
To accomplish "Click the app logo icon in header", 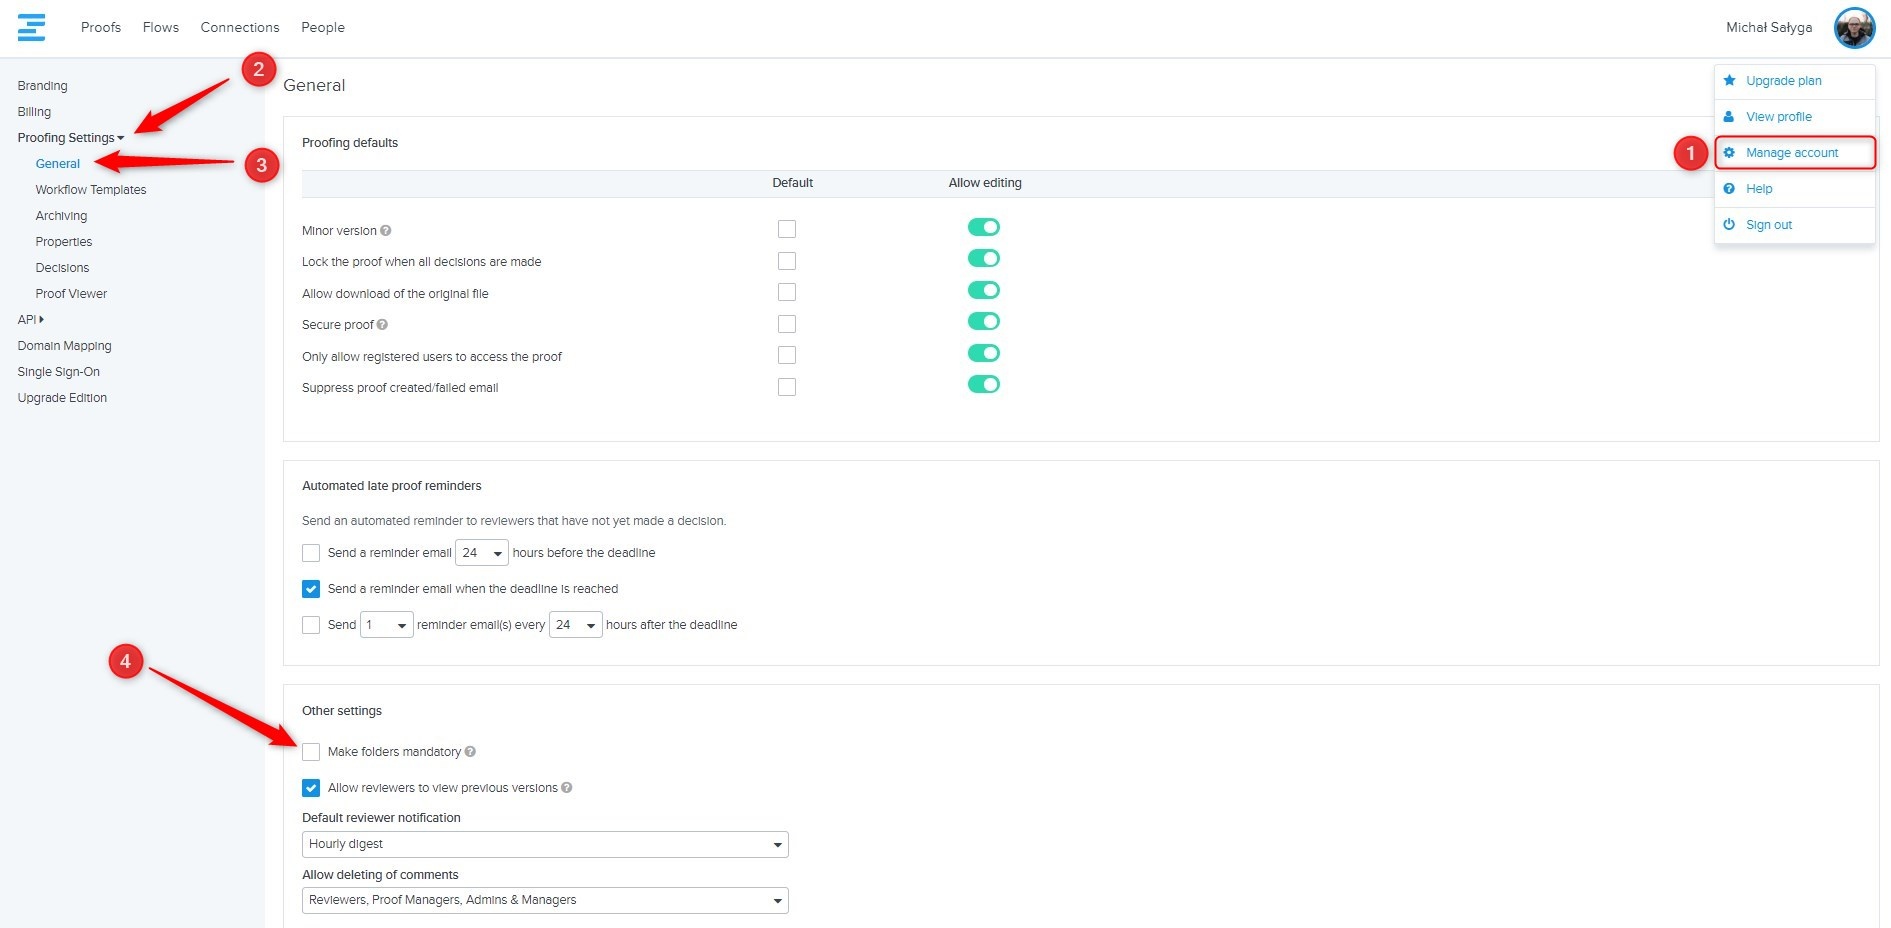I will (31, 27).
